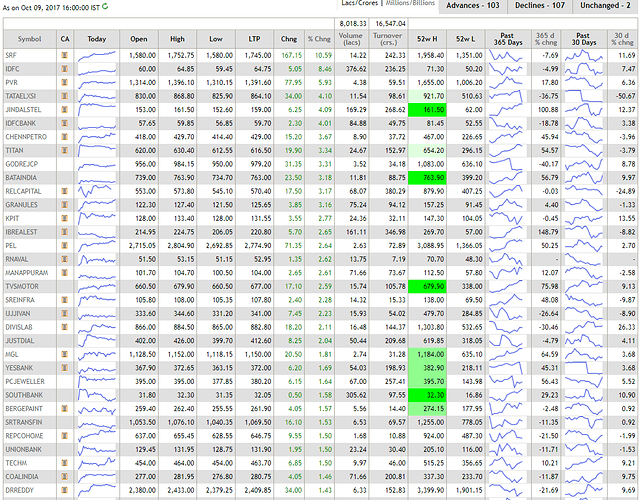View SRF today sparkline chart
The height and width of the screenshot is (500, 644).
[x=97, y=55]
